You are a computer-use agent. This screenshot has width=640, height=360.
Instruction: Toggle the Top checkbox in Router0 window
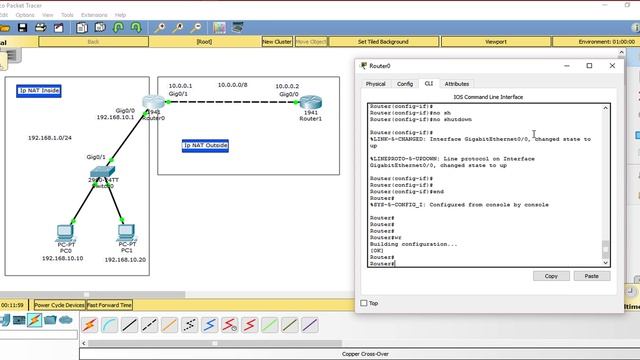pyautogui.click(x=364, y=303)
